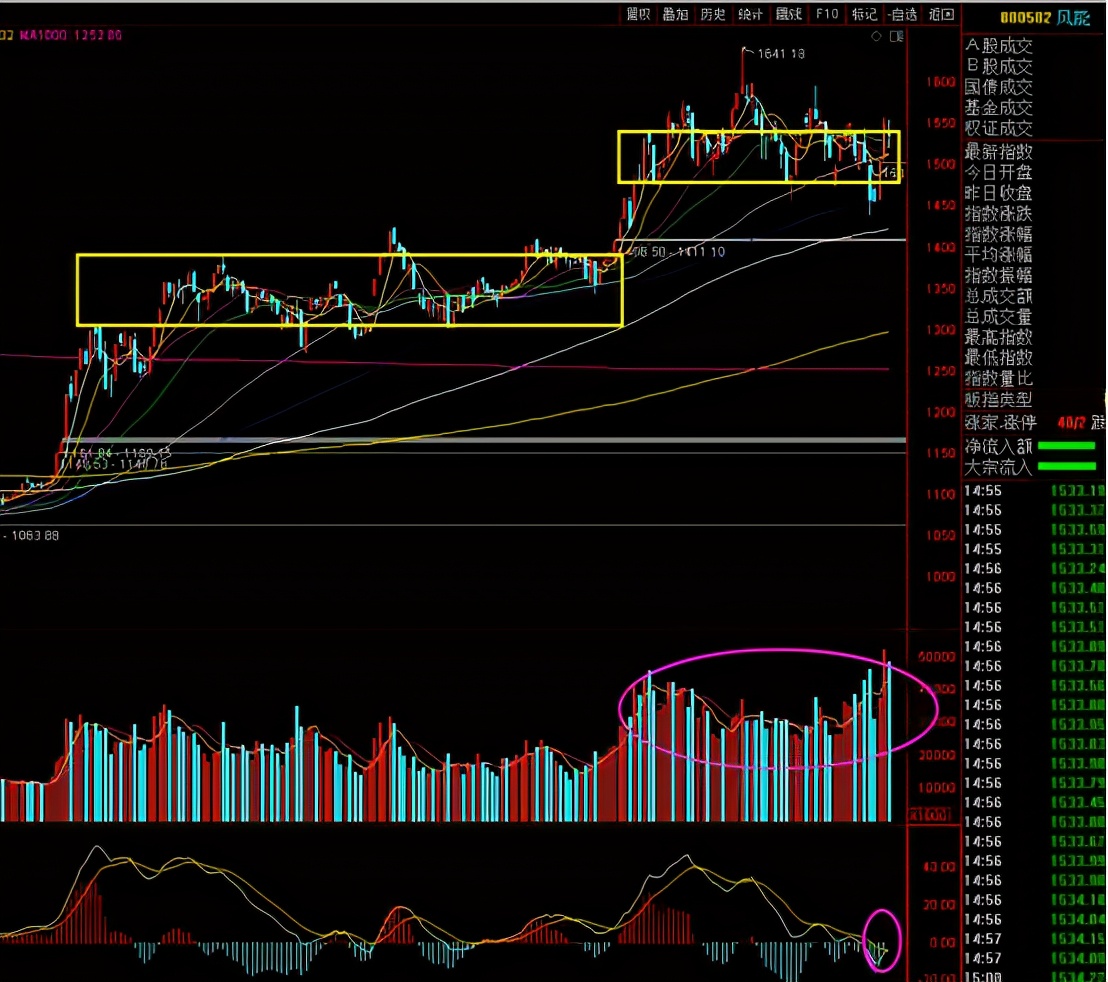
Task: Click the MA1000 1252.80 indicator label
Action: pos(71,35)
